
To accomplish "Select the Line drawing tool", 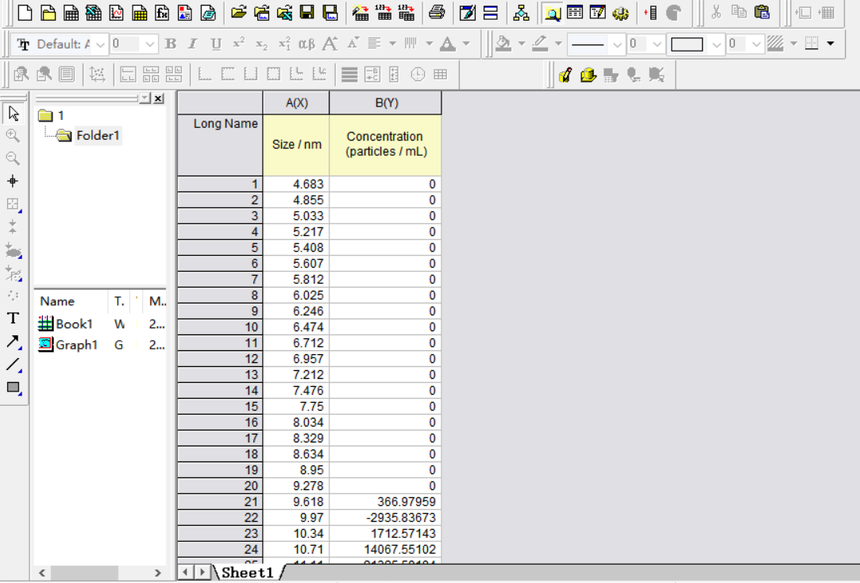I will (x=13, y=364).
